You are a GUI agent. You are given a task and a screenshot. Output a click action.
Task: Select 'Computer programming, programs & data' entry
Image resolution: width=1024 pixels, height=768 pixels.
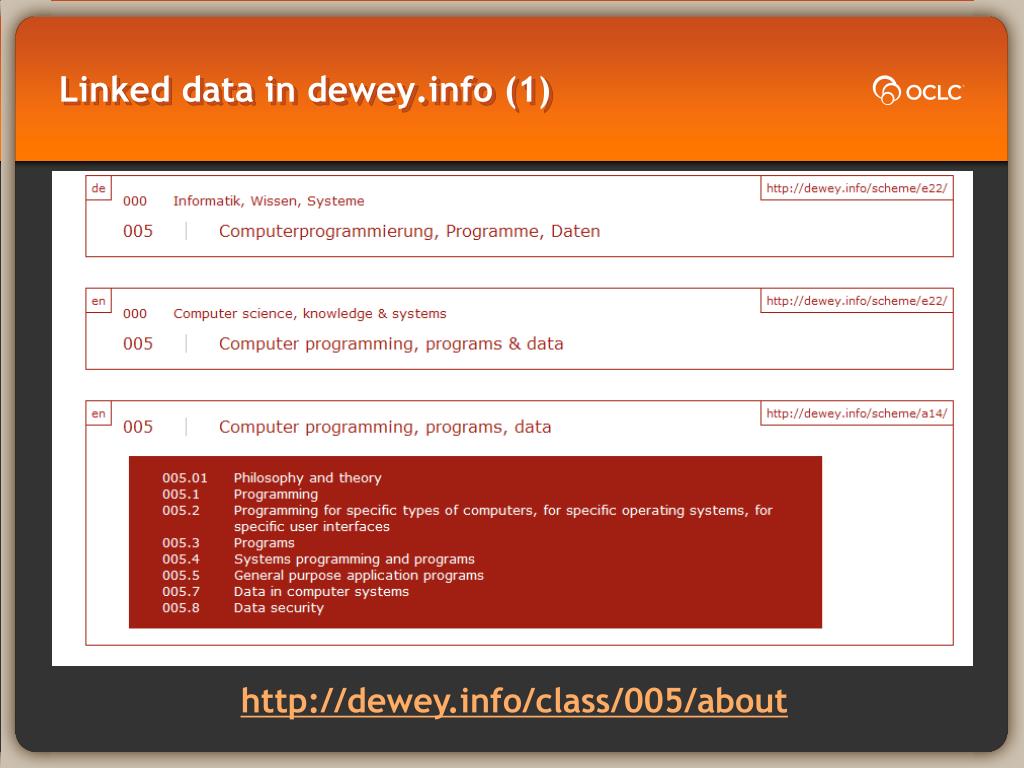[x=391, y=344]
